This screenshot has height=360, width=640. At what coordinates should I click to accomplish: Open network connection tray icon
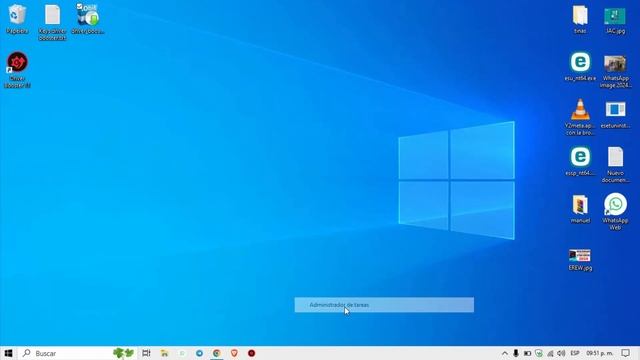tap(550, 353)
